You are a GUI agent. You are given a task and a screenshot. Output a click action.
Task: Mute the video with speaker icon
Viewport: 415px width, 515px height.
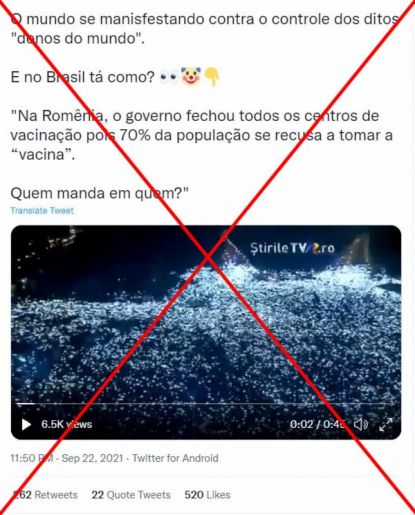pos(361,424)
